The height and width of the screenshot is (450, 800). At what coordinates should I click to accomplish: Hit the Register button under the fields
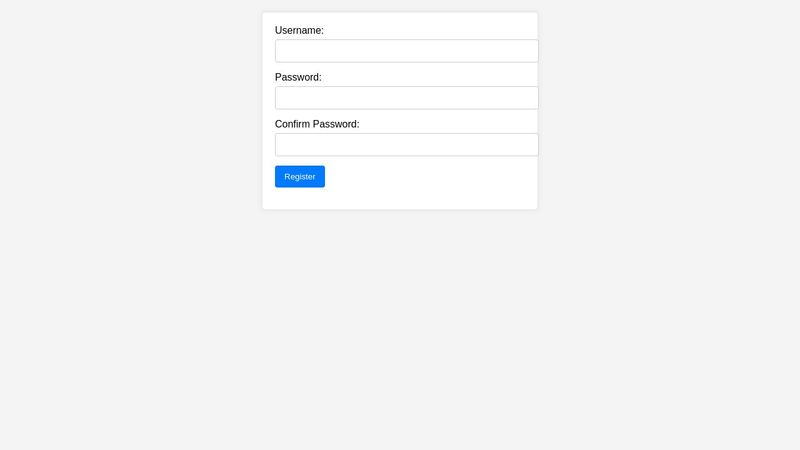pos(300,177)
